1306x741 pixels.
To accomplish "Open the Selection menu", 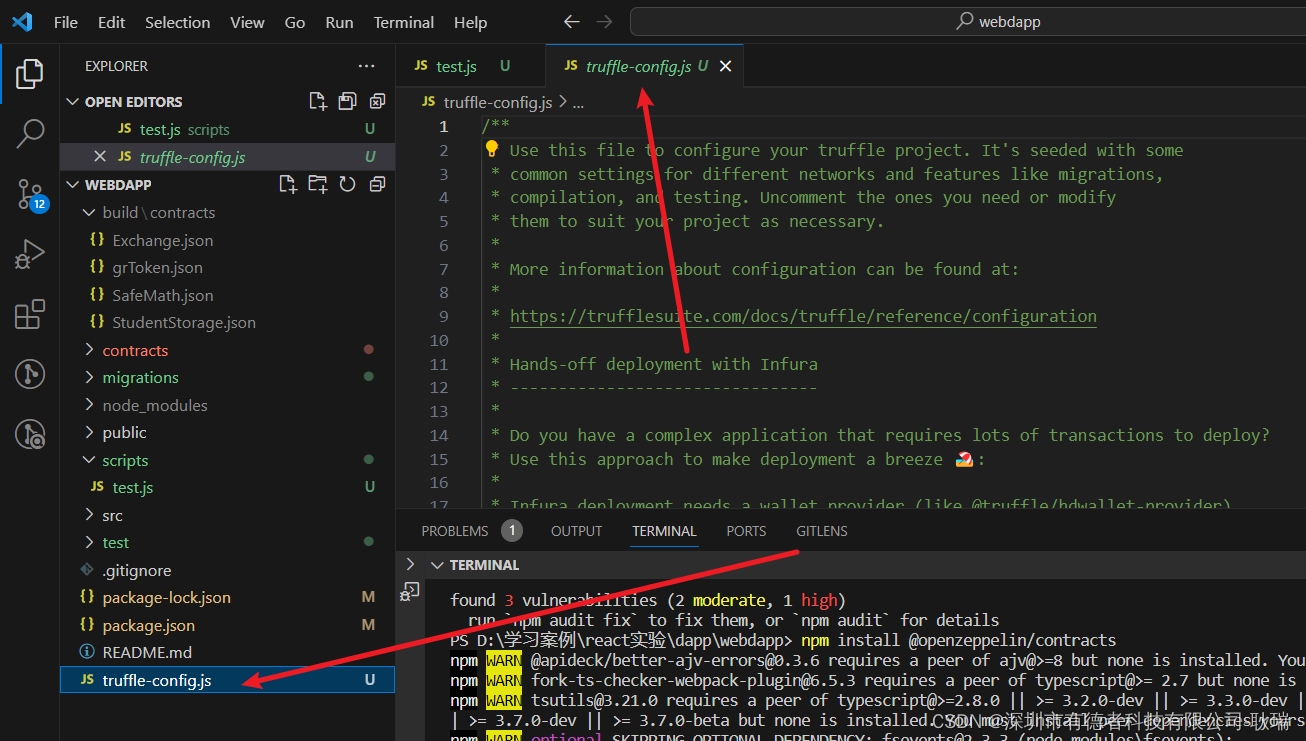I will [178, 22].
